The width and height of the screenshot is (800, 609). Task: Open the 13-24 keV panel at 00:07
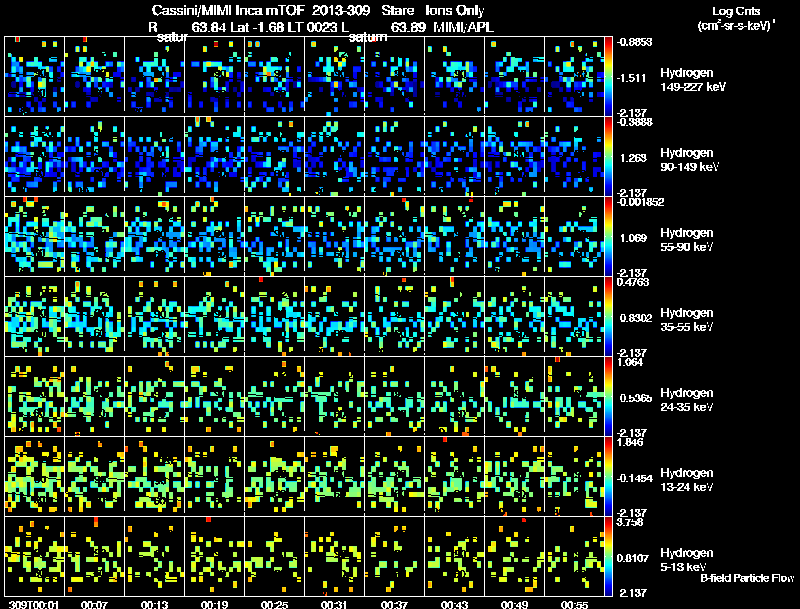pyautogui.click(x=94, y=475)
